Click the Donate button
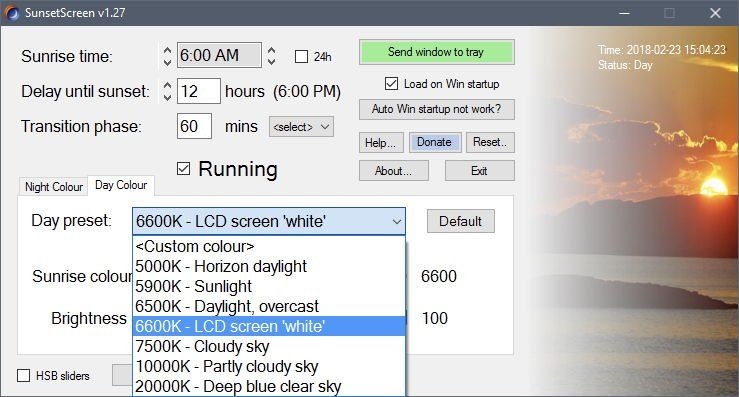 (x=435, y=142)
